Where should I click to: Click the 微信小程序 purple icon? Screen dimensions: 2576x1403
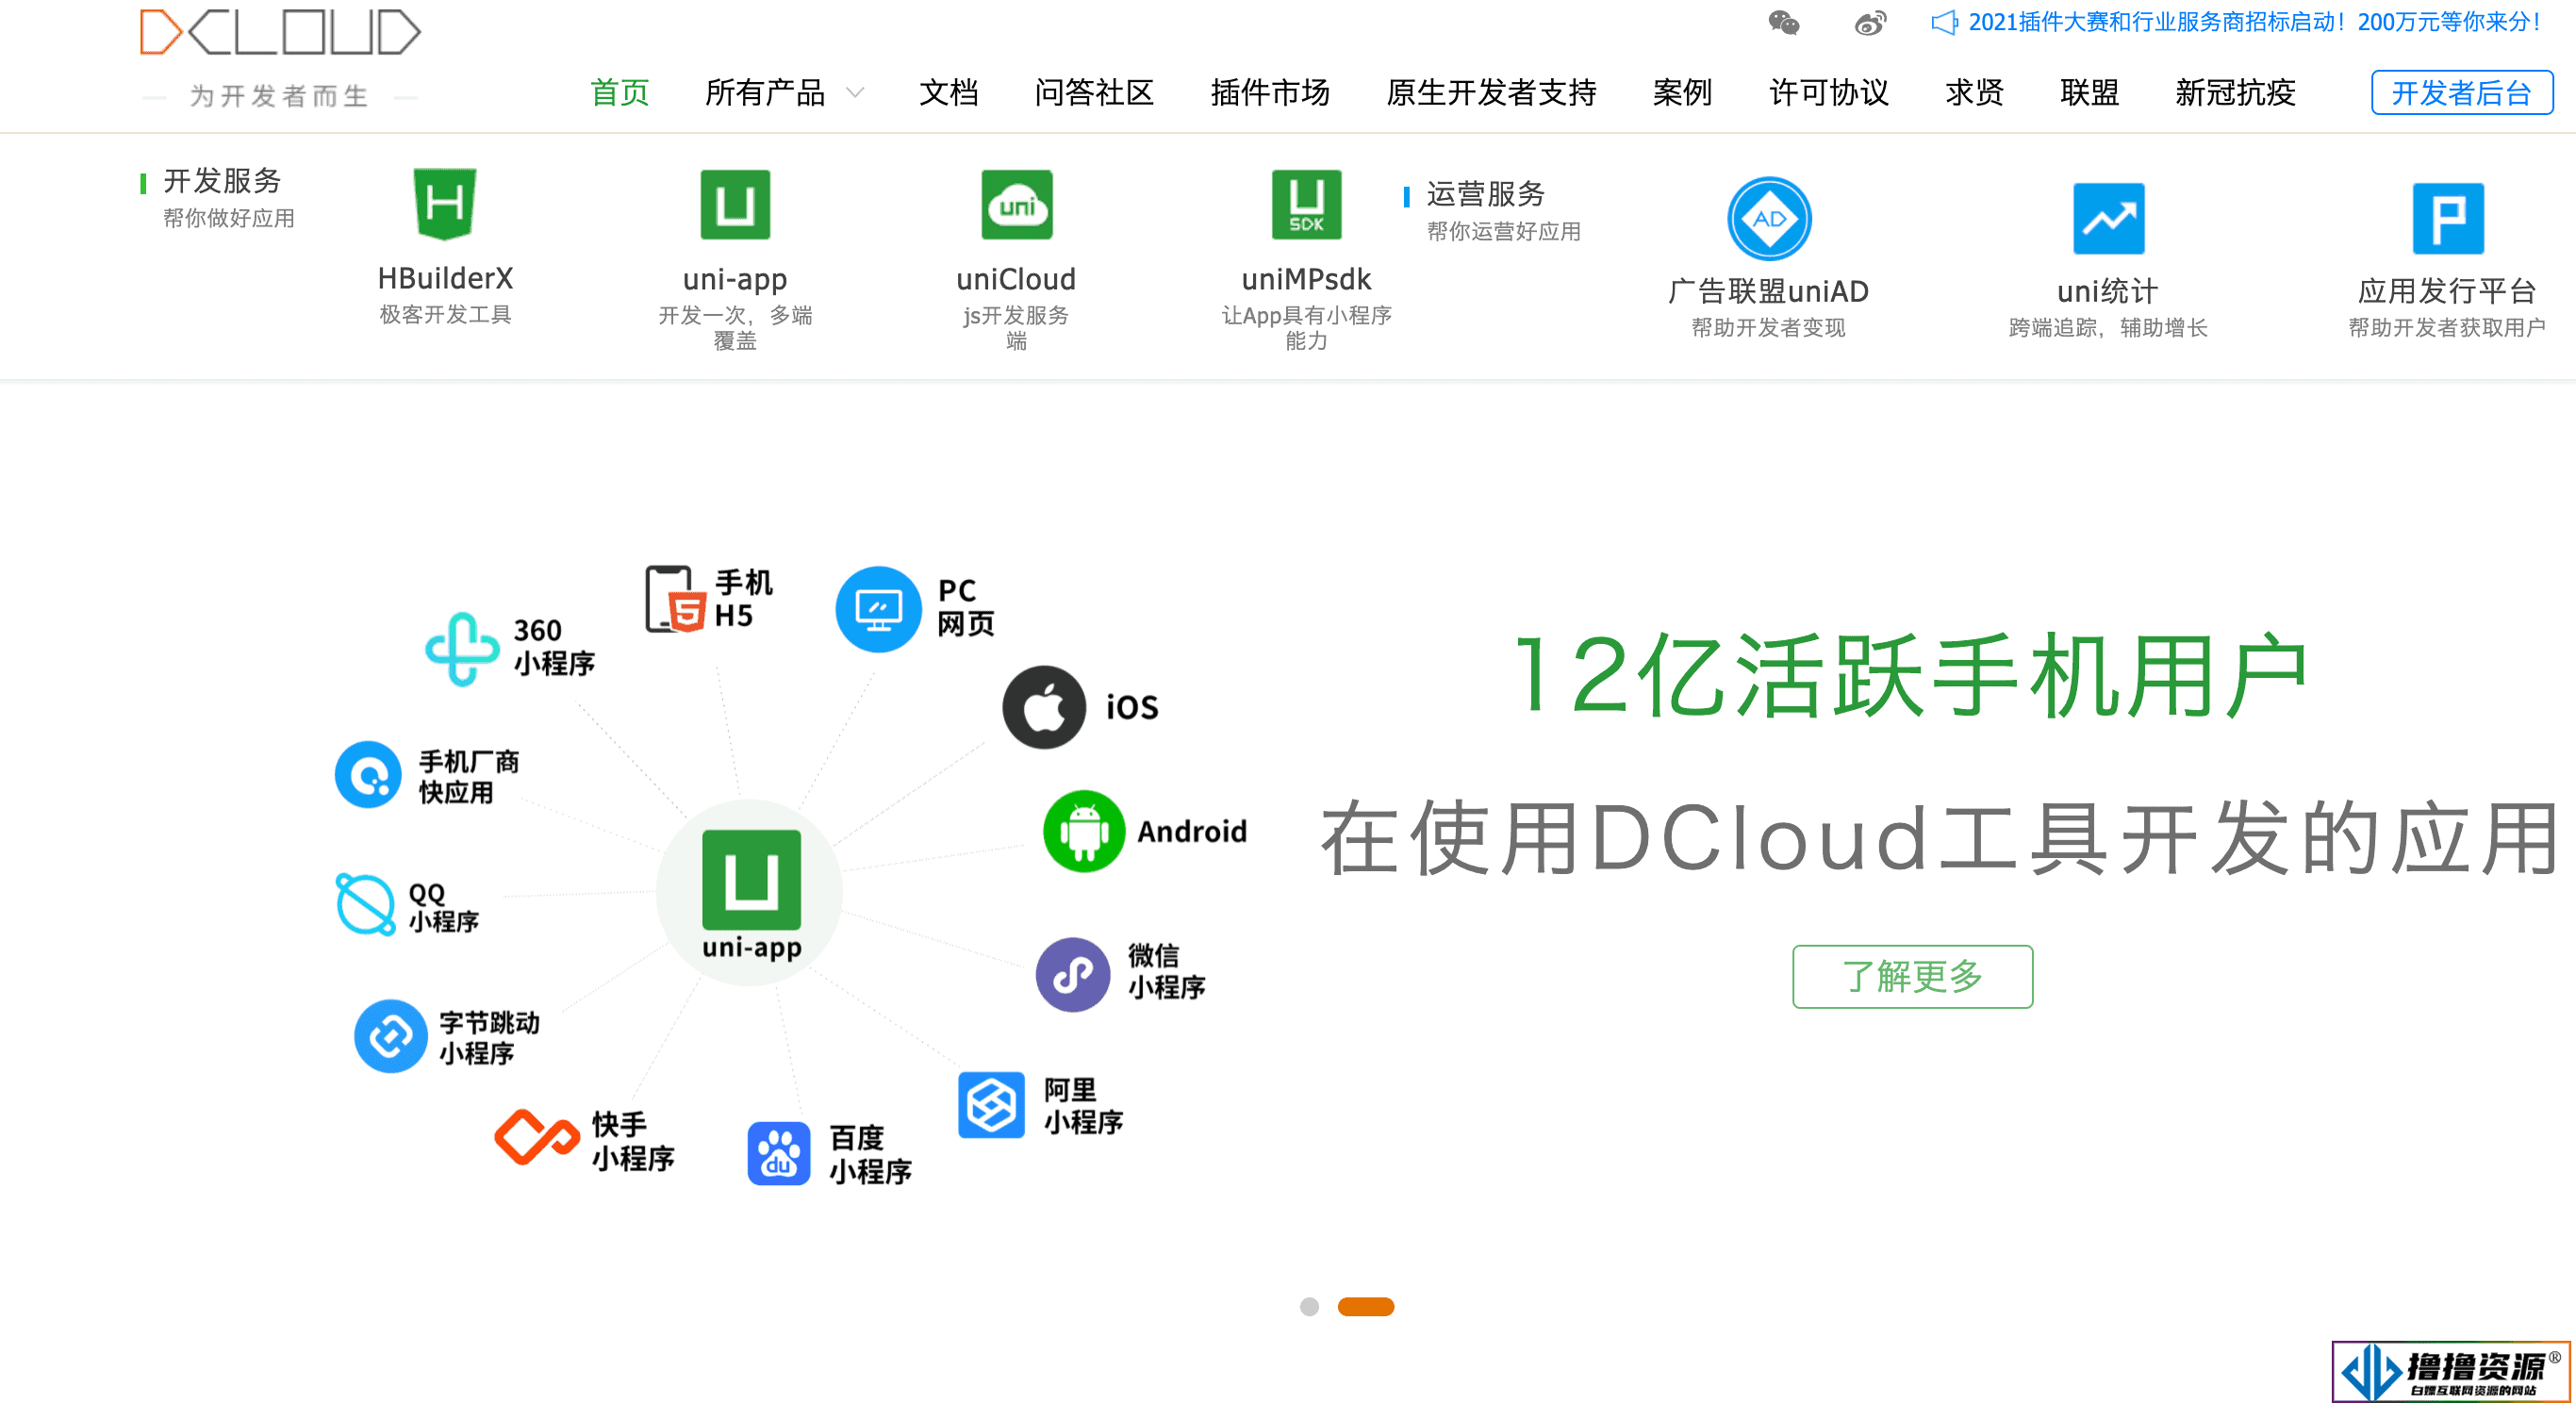tap(1073, 974)
